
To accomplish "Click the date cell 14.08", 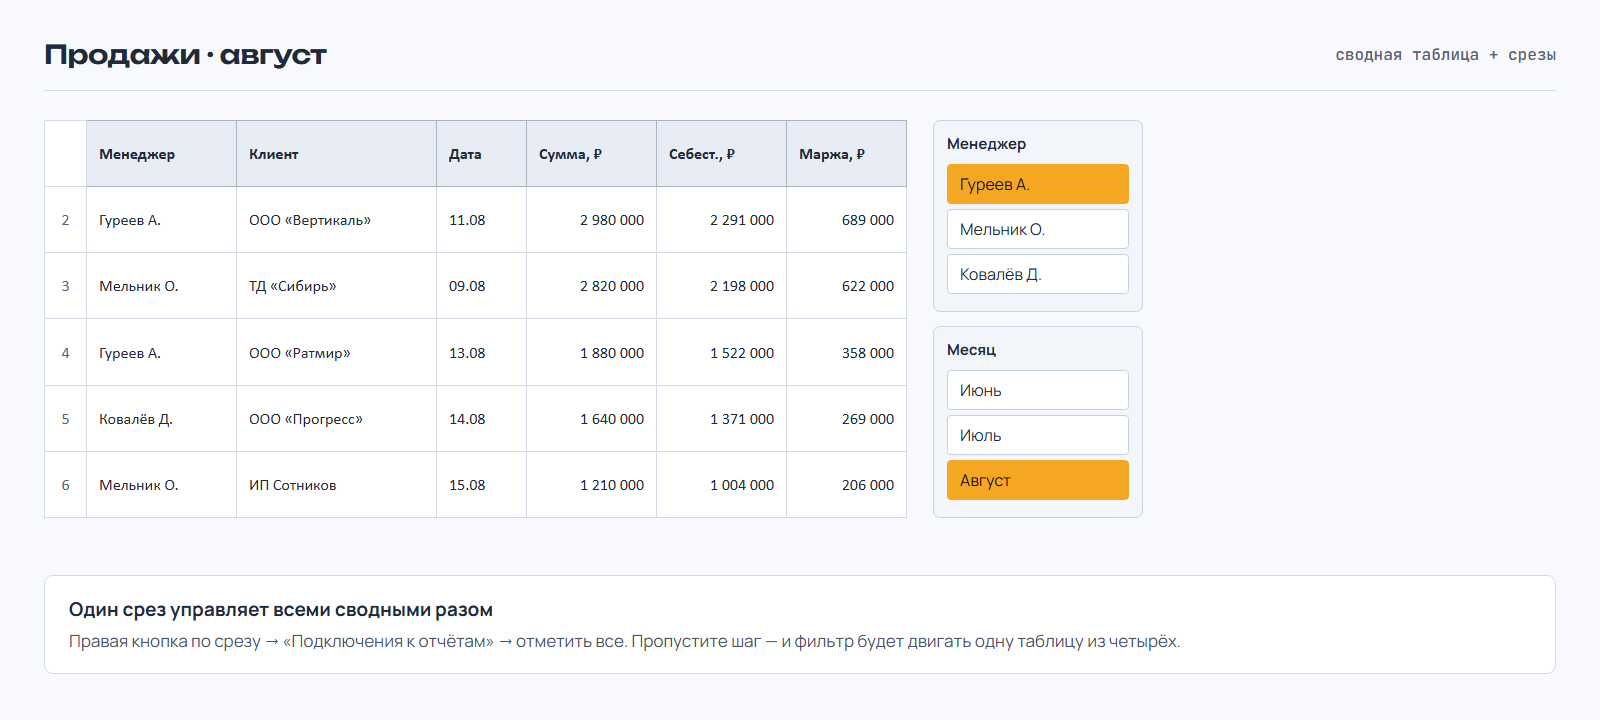I will [x=482, y=419].
